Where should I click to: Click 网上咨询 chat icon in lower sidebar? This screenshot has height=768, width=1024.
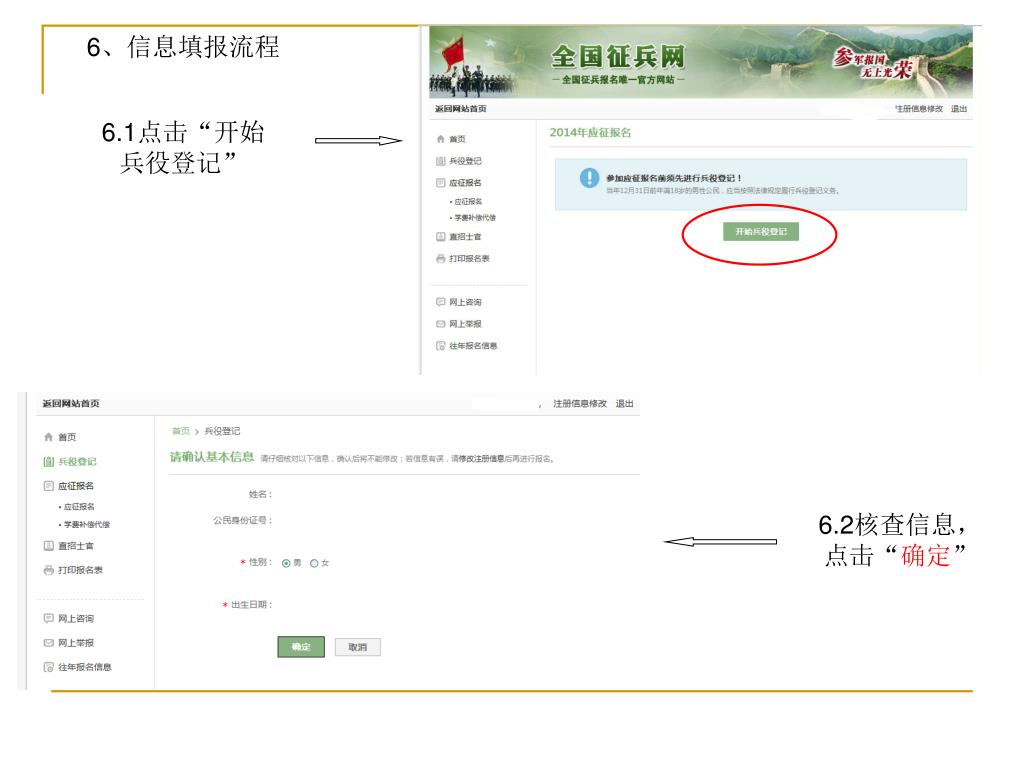coord(48,618)
